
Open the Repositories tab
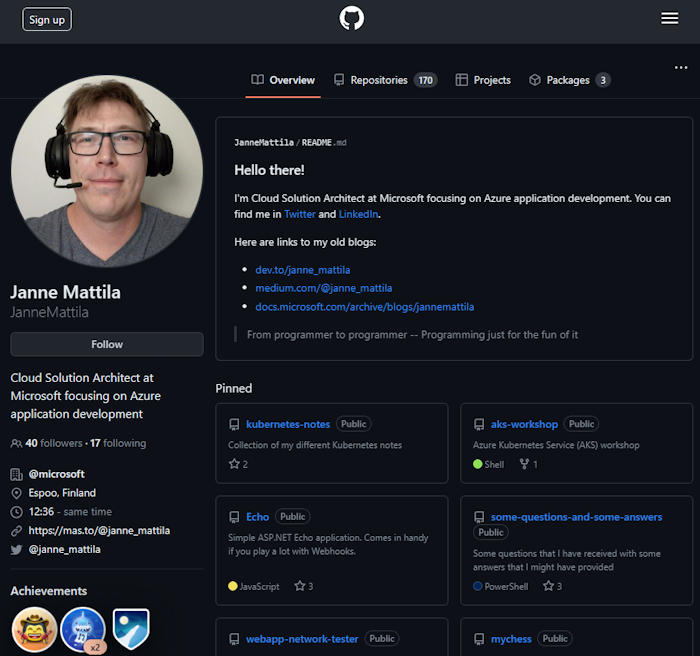click(x=385, y=80)
